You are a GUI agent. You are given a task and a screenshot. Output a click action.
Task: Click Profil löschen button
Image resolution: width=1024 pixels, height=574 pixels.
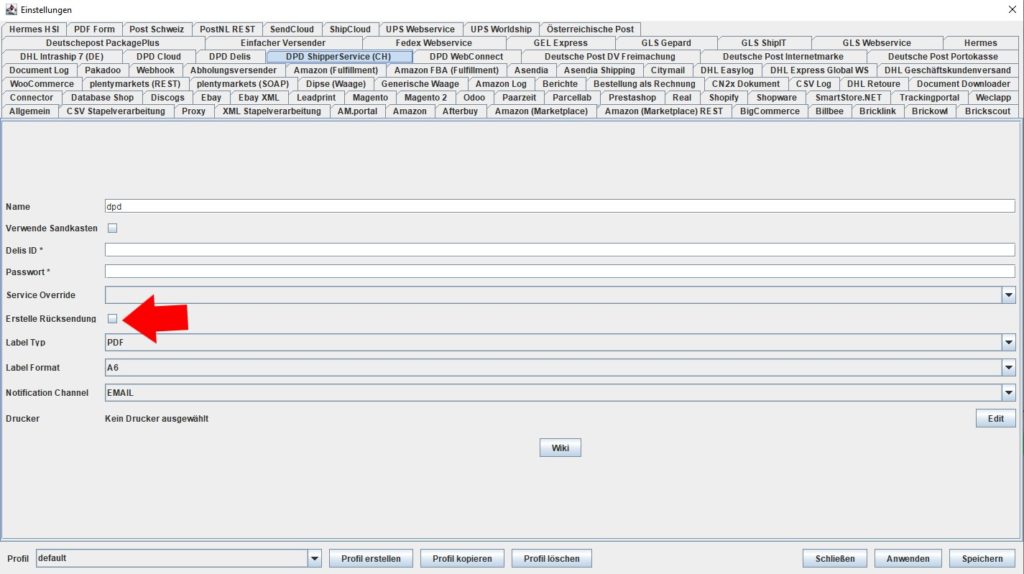click(x=552, y=558)
